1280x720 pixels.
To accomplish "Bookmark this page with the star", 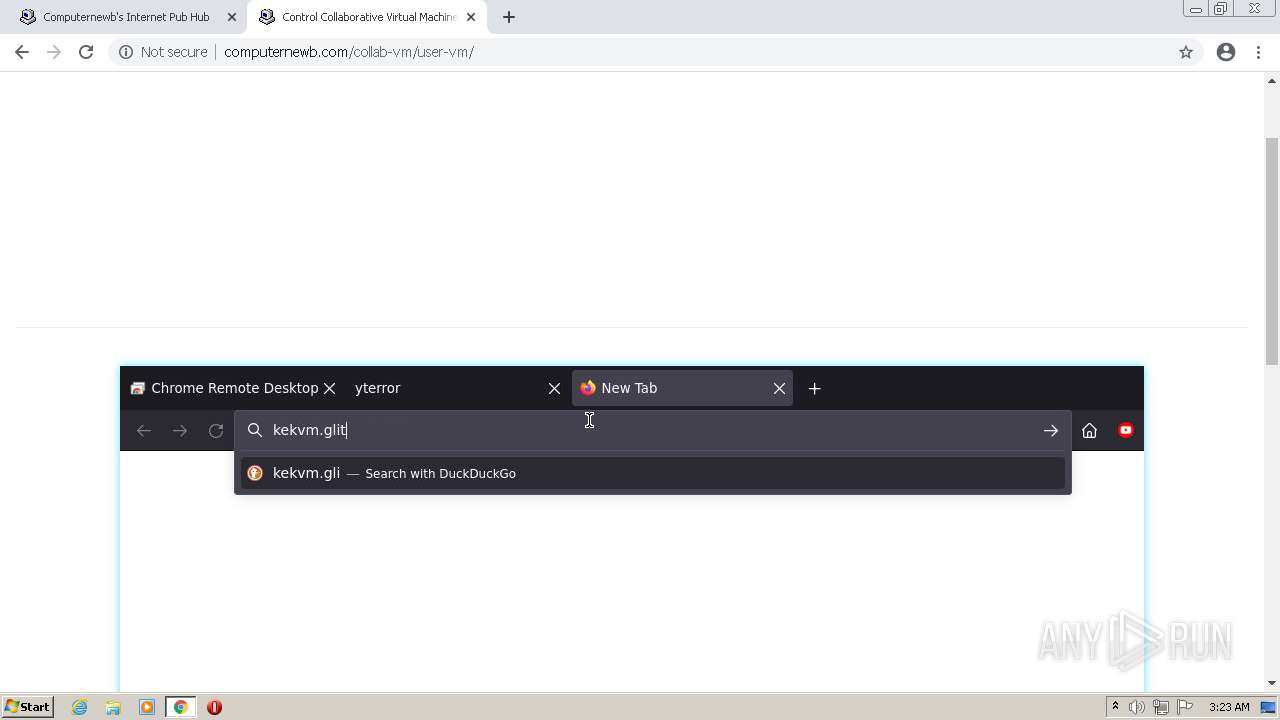I will pos(1186,52).
